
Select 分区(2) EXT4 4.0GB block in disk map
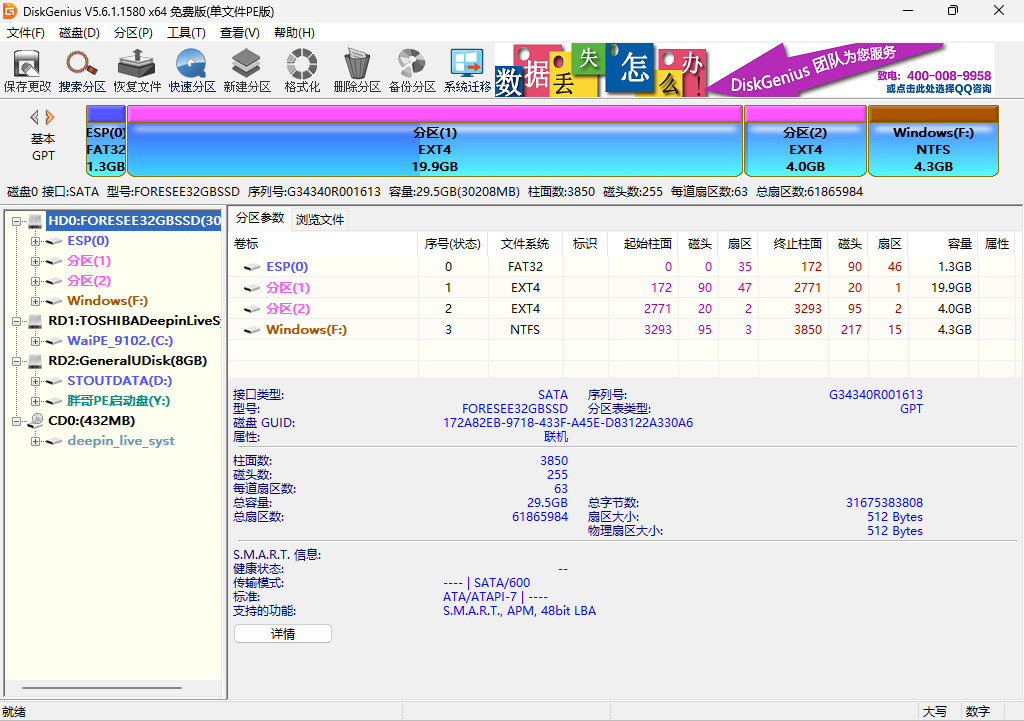(805, 141)
